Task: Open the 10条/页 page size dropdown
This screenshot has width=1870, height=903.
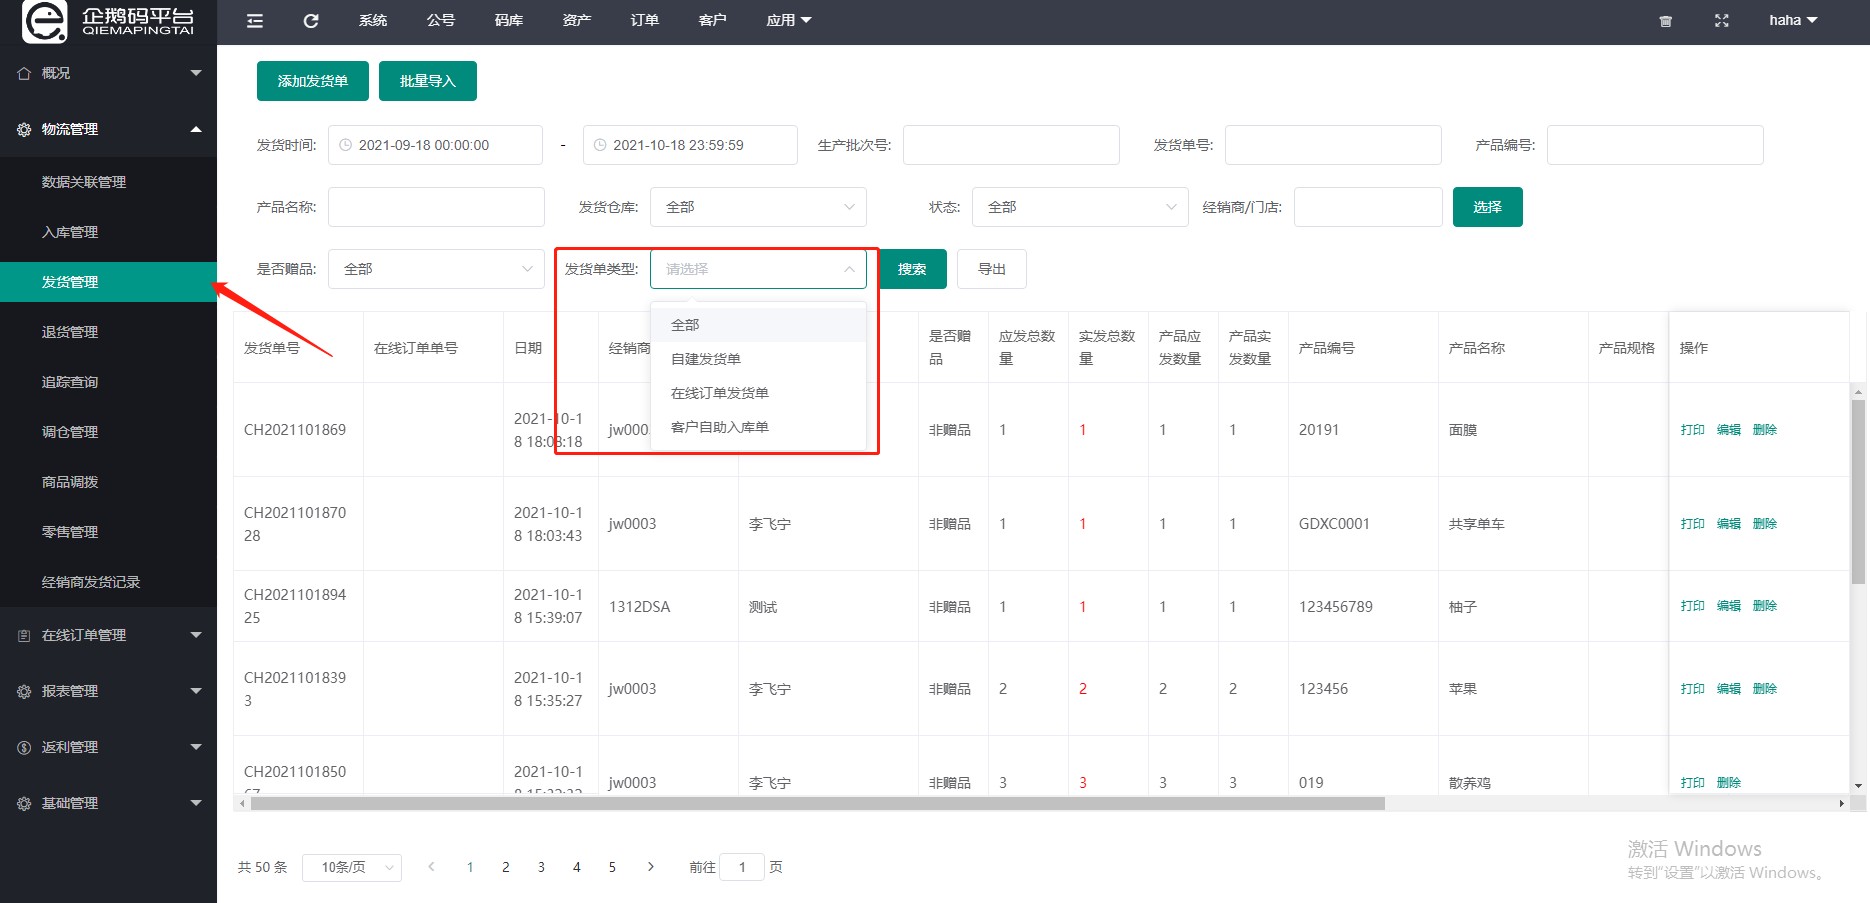Action: 352,867
